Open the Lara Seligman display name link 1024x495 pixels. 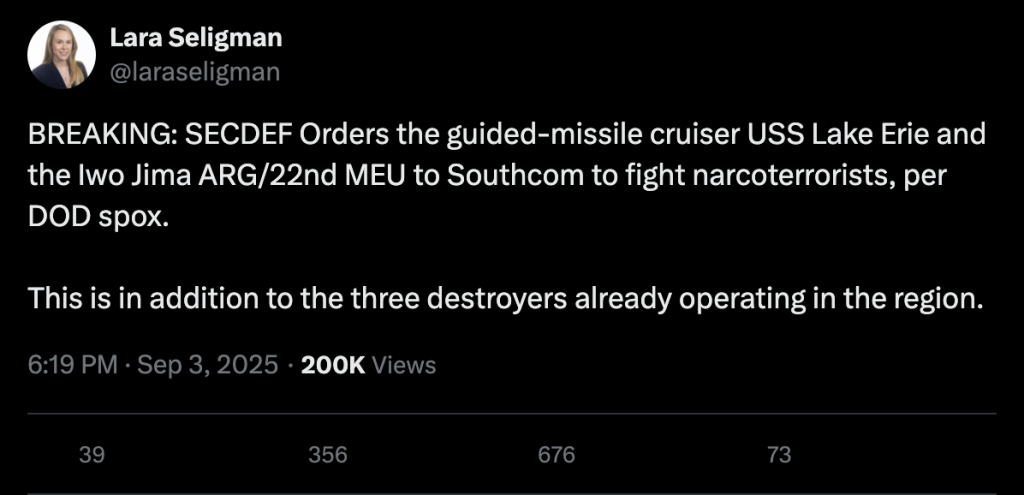[x=196, y=38]
